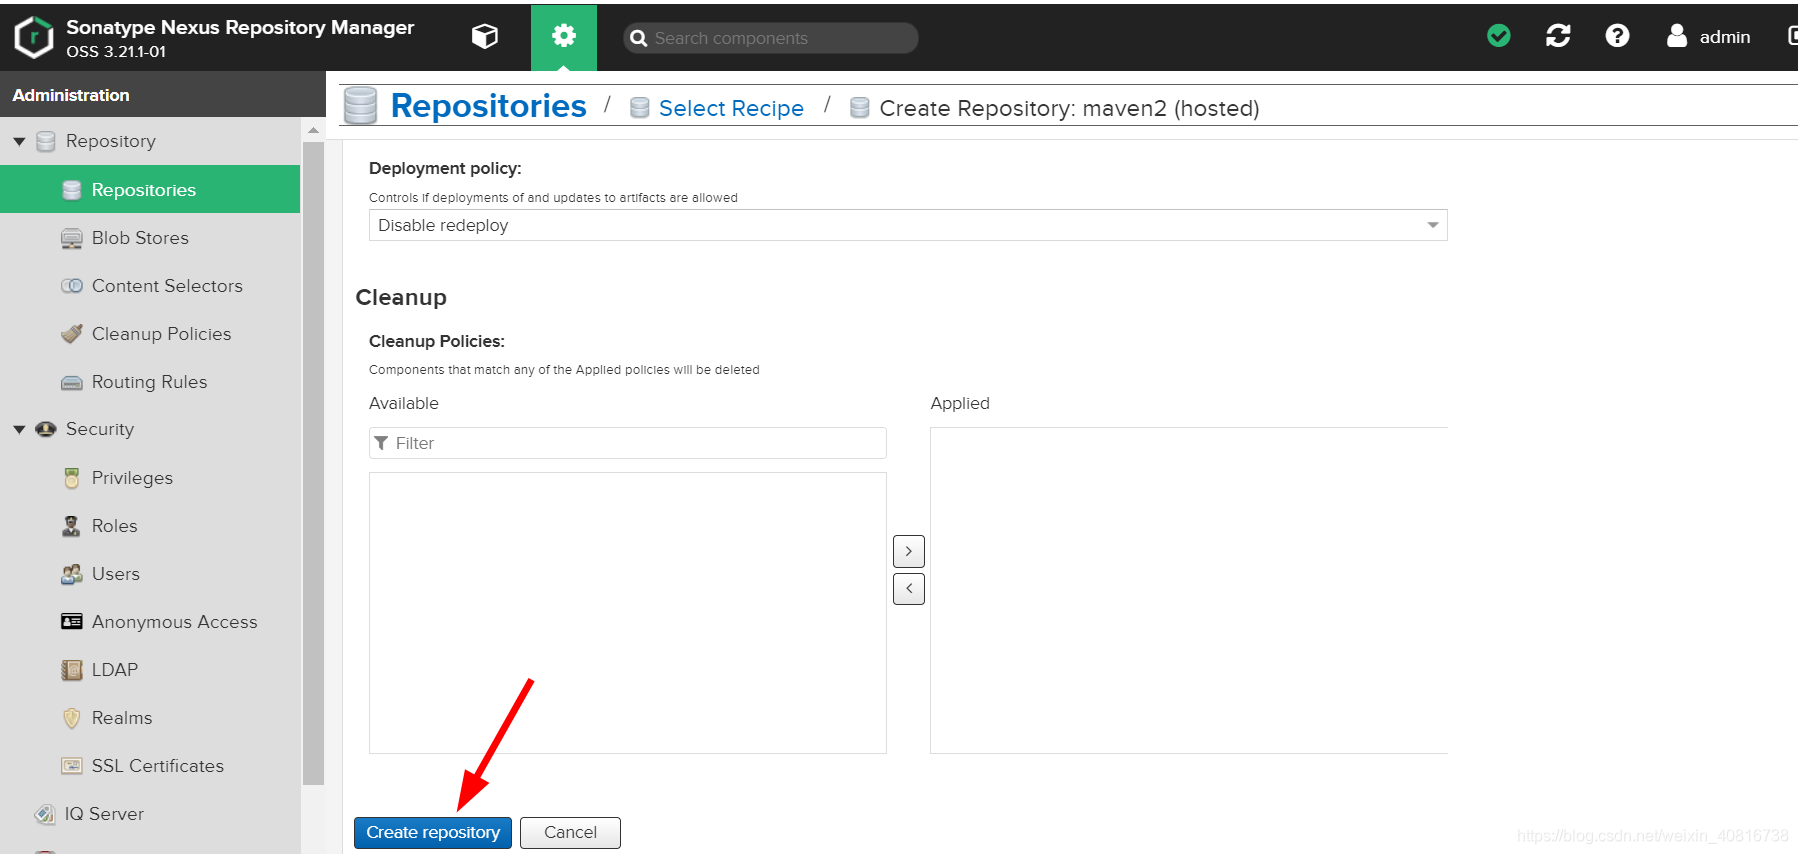Open the Browse cube icon

coord(485,37)
